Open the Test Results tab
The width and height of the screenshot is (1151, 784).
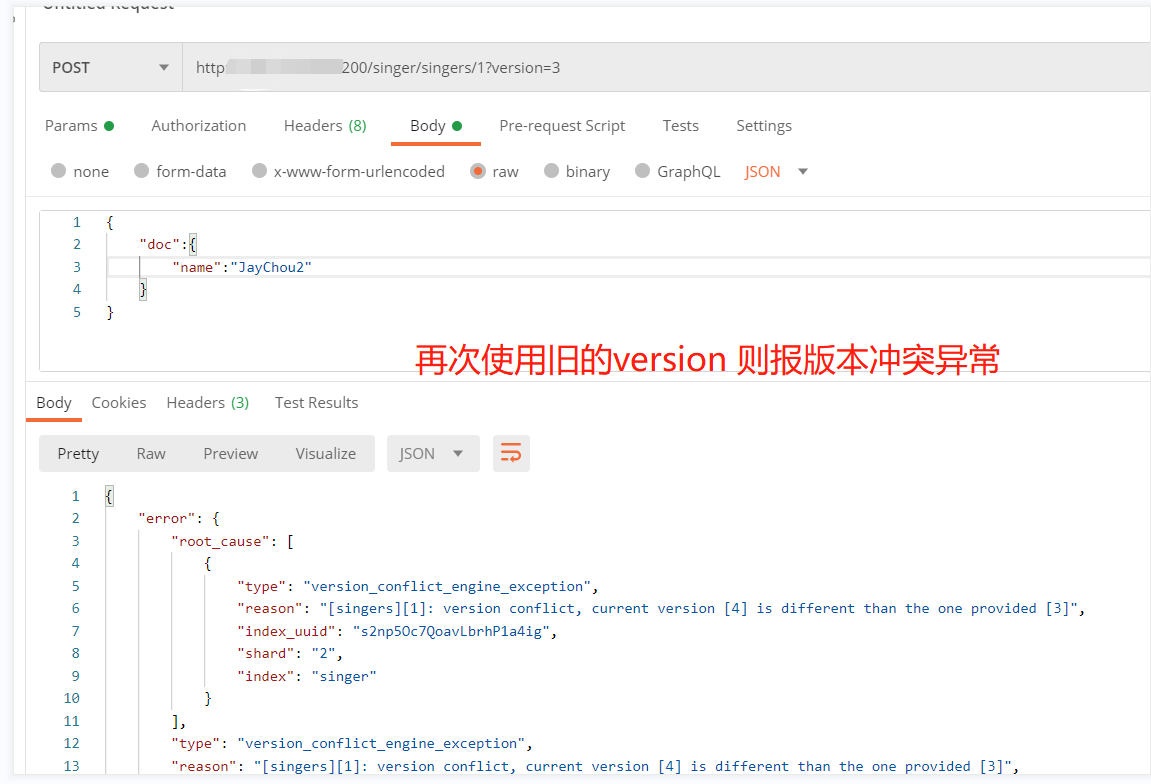coord(316,402)
